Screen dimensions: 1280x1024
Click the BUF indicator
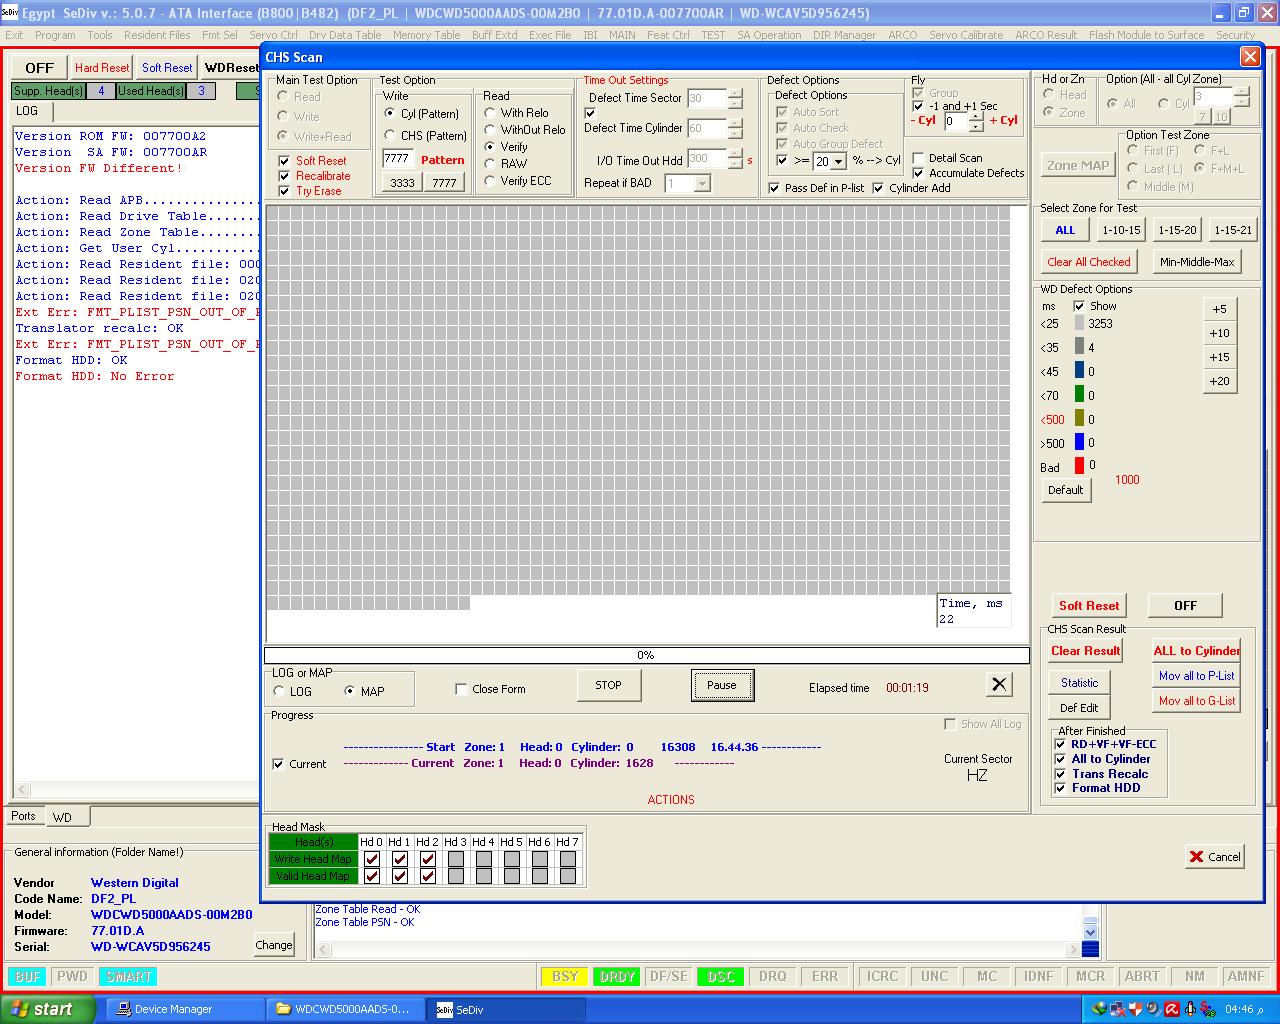pyautogui.click(x=28, y=976)
